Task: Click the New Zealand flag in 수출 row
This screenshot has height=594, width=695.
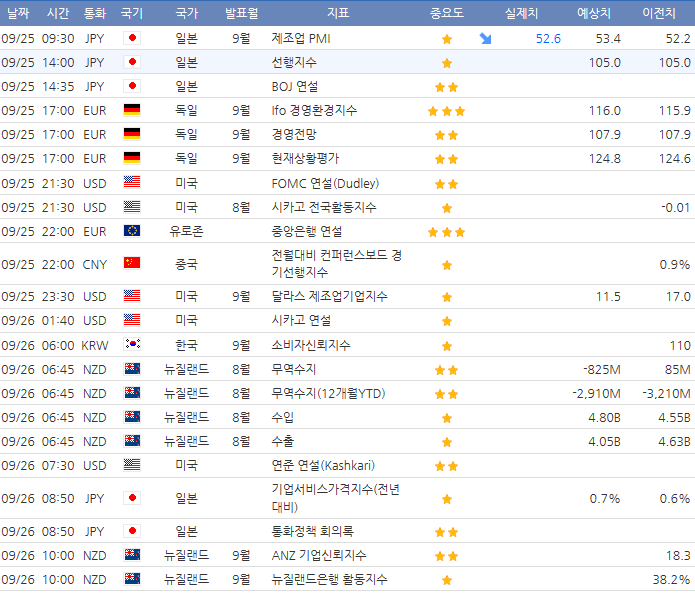Action: pyautogui.click(x=132, y=441)
